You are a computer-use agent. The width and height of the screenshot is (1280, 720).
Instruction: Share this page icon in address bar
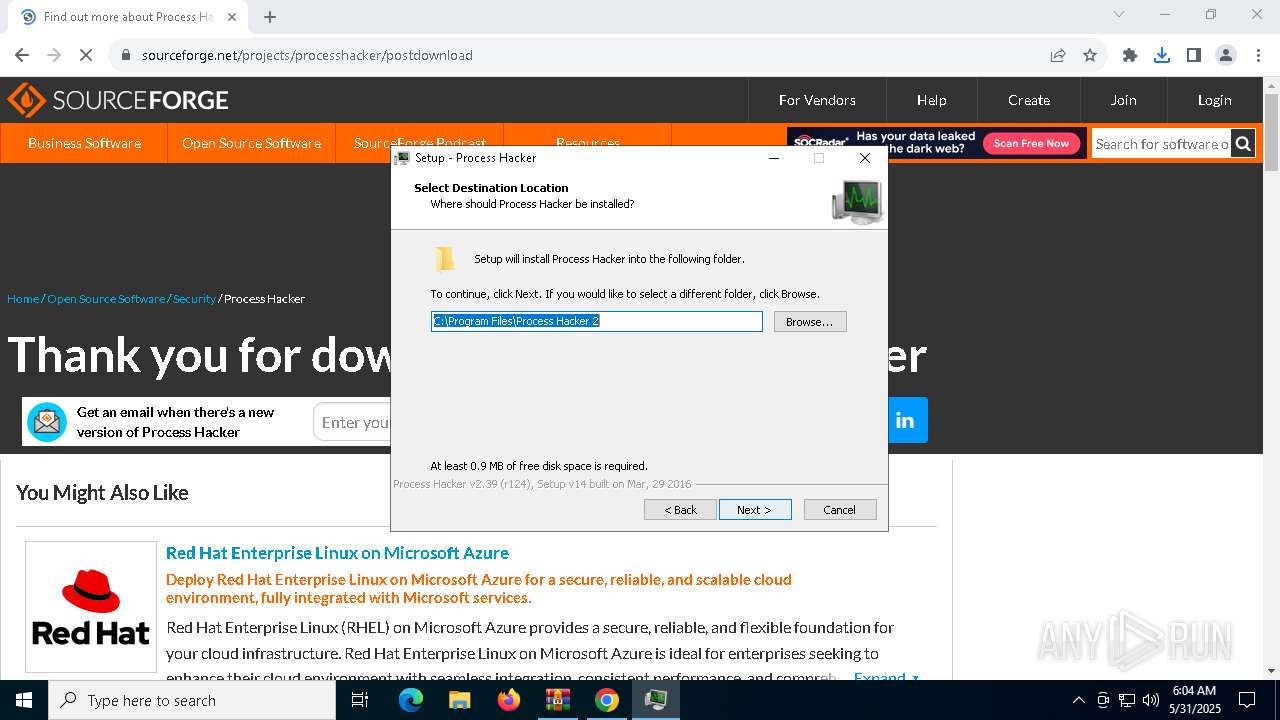[x=1058, y=55]
